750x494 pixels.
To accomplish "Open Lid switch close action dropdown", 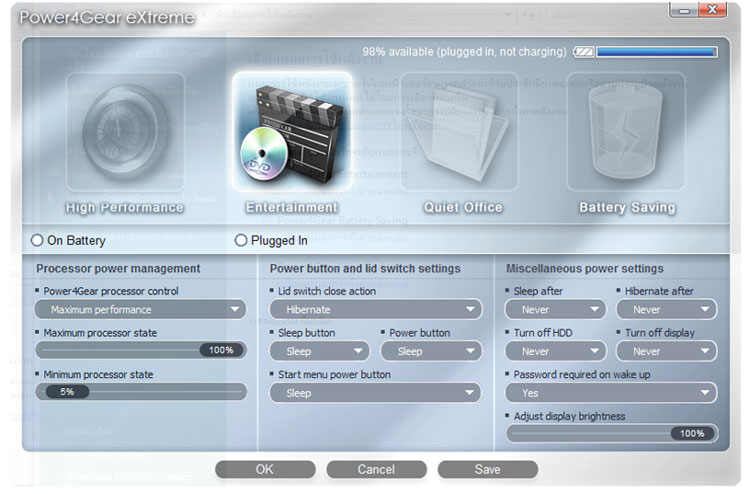I will point(376,309).
